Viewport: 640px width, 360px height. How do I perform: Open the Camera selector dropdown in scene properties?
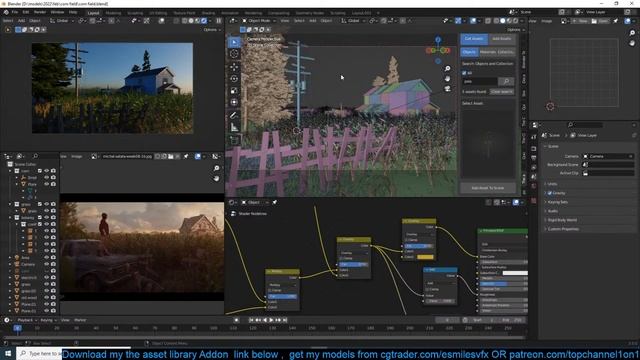(x=608, y=156)
